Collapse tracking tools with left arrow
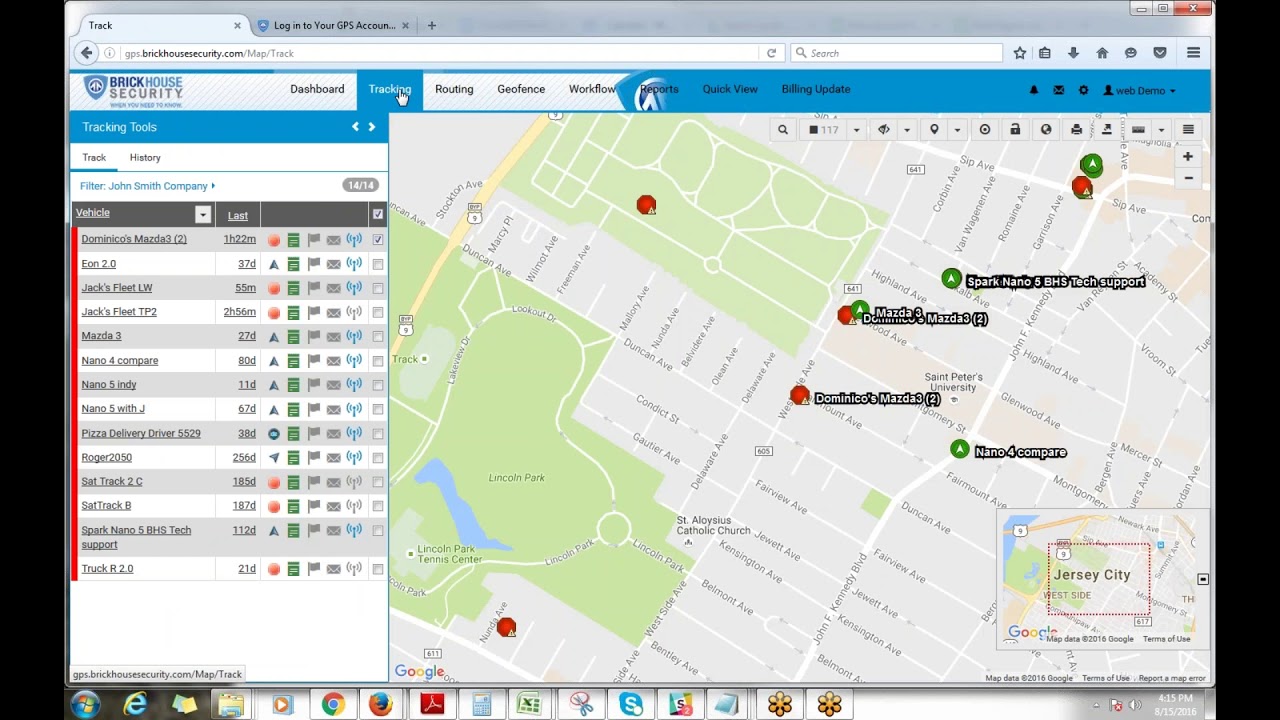 tap(355, 127)
